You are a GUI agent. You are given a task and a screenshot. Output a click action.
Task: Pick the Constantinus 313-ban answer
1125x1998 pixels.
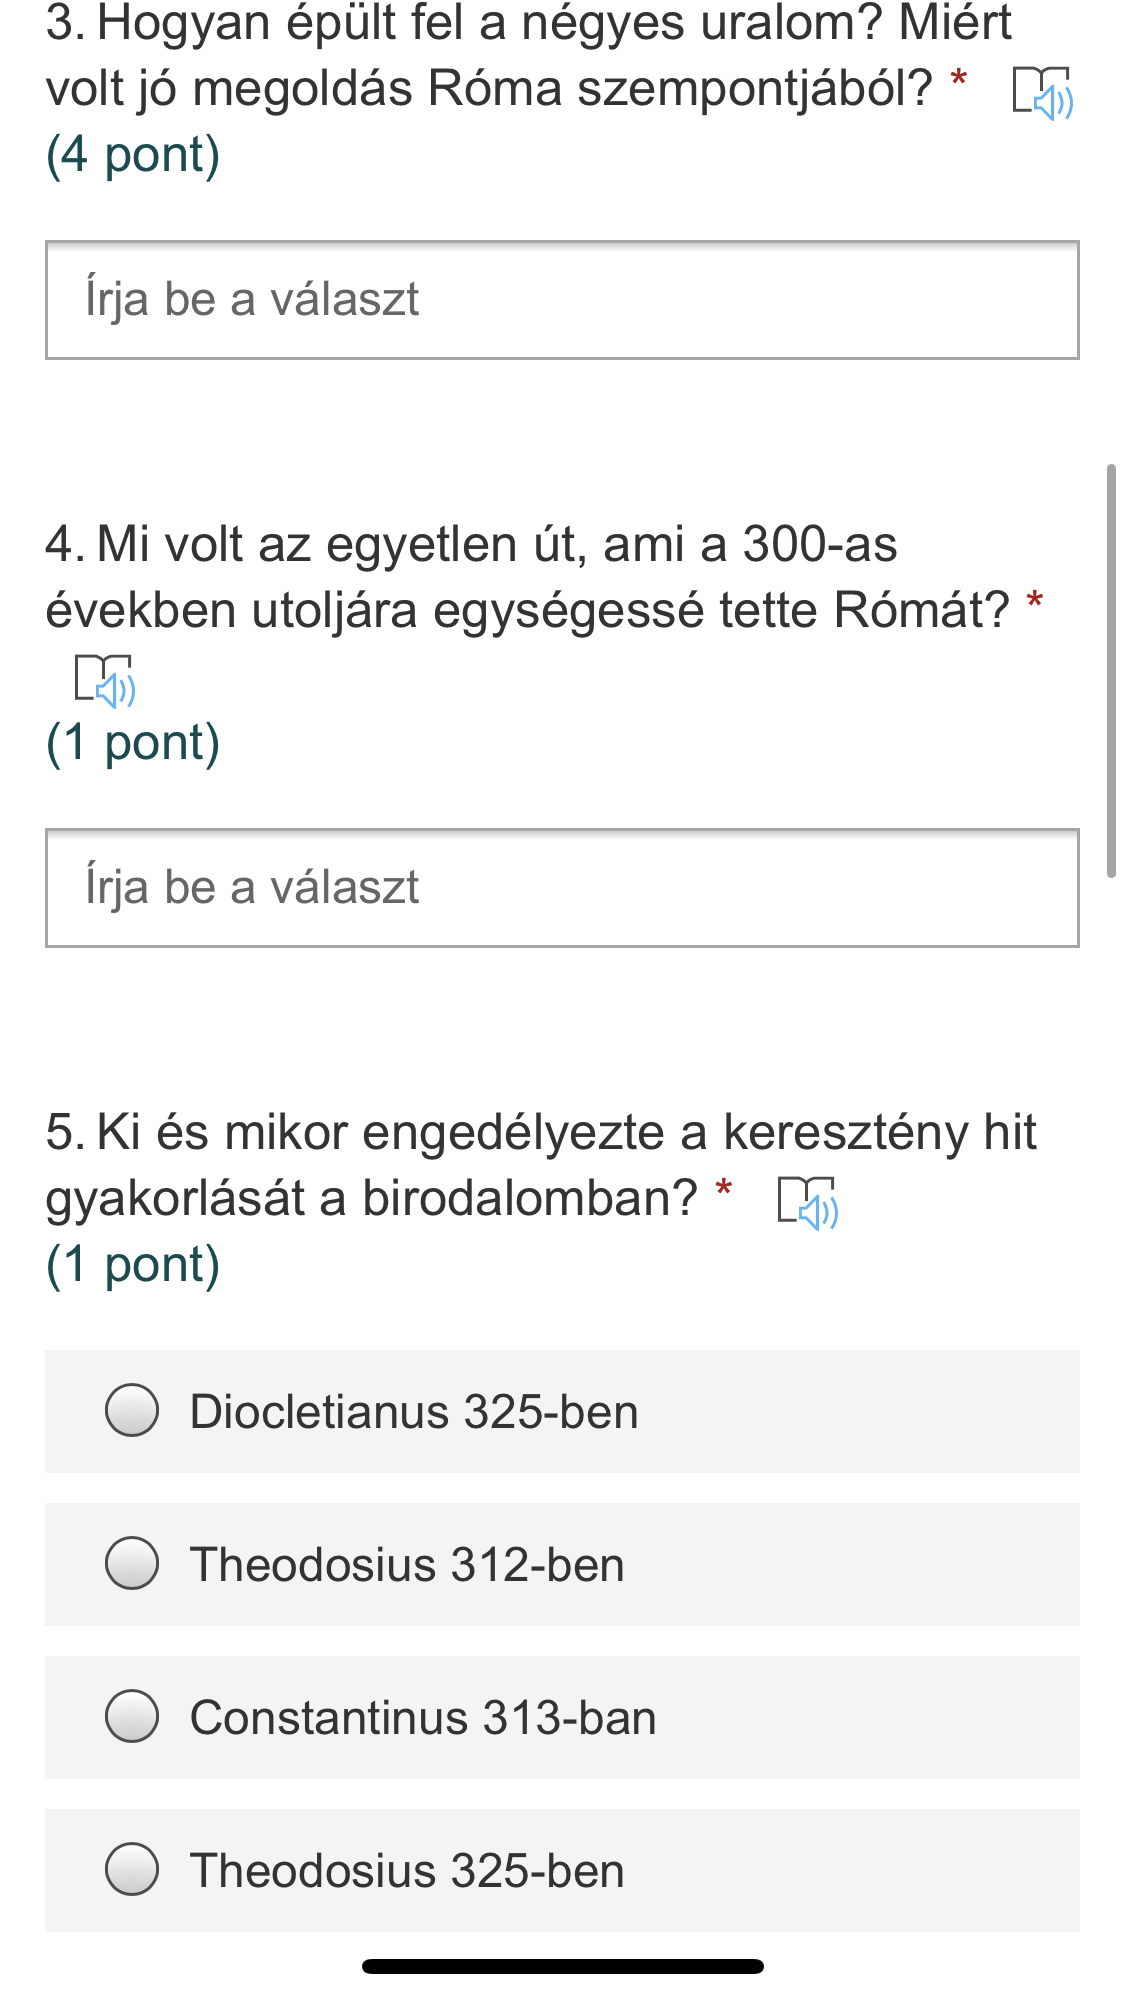pyautogui.click(x=132, y=1717)
